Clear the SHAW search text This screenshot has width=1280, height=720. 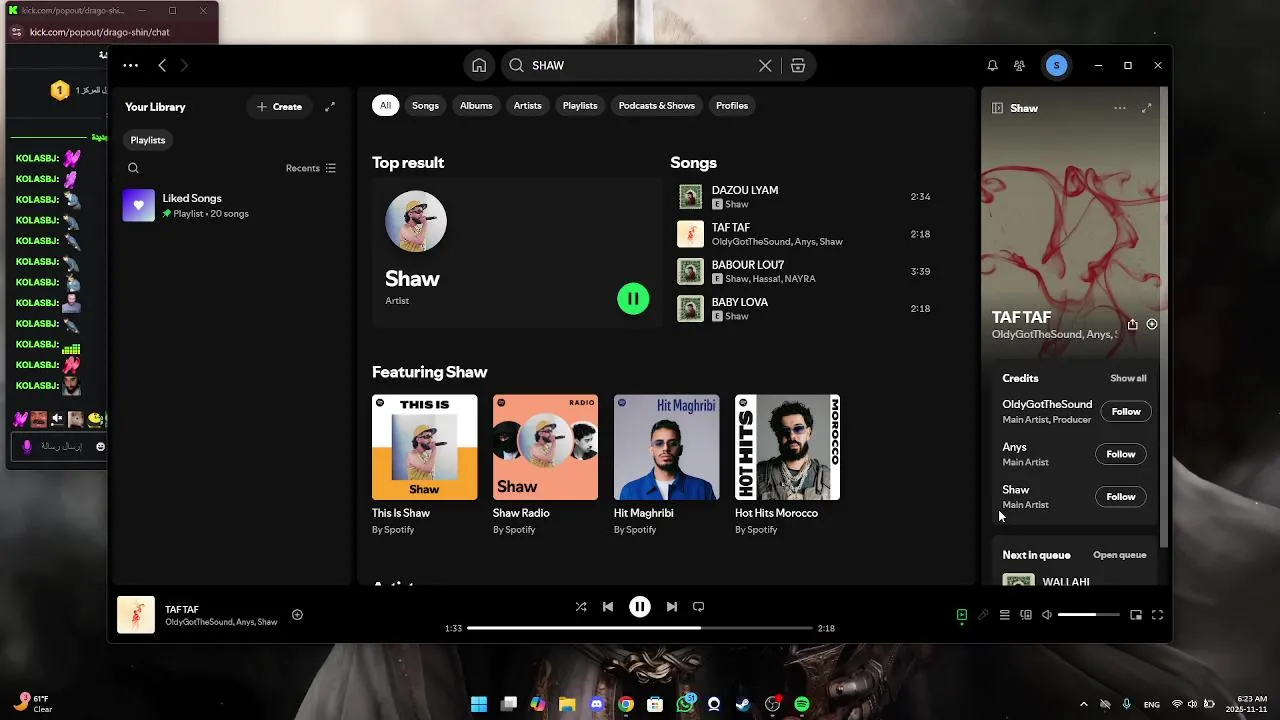[x=765, y=65]
